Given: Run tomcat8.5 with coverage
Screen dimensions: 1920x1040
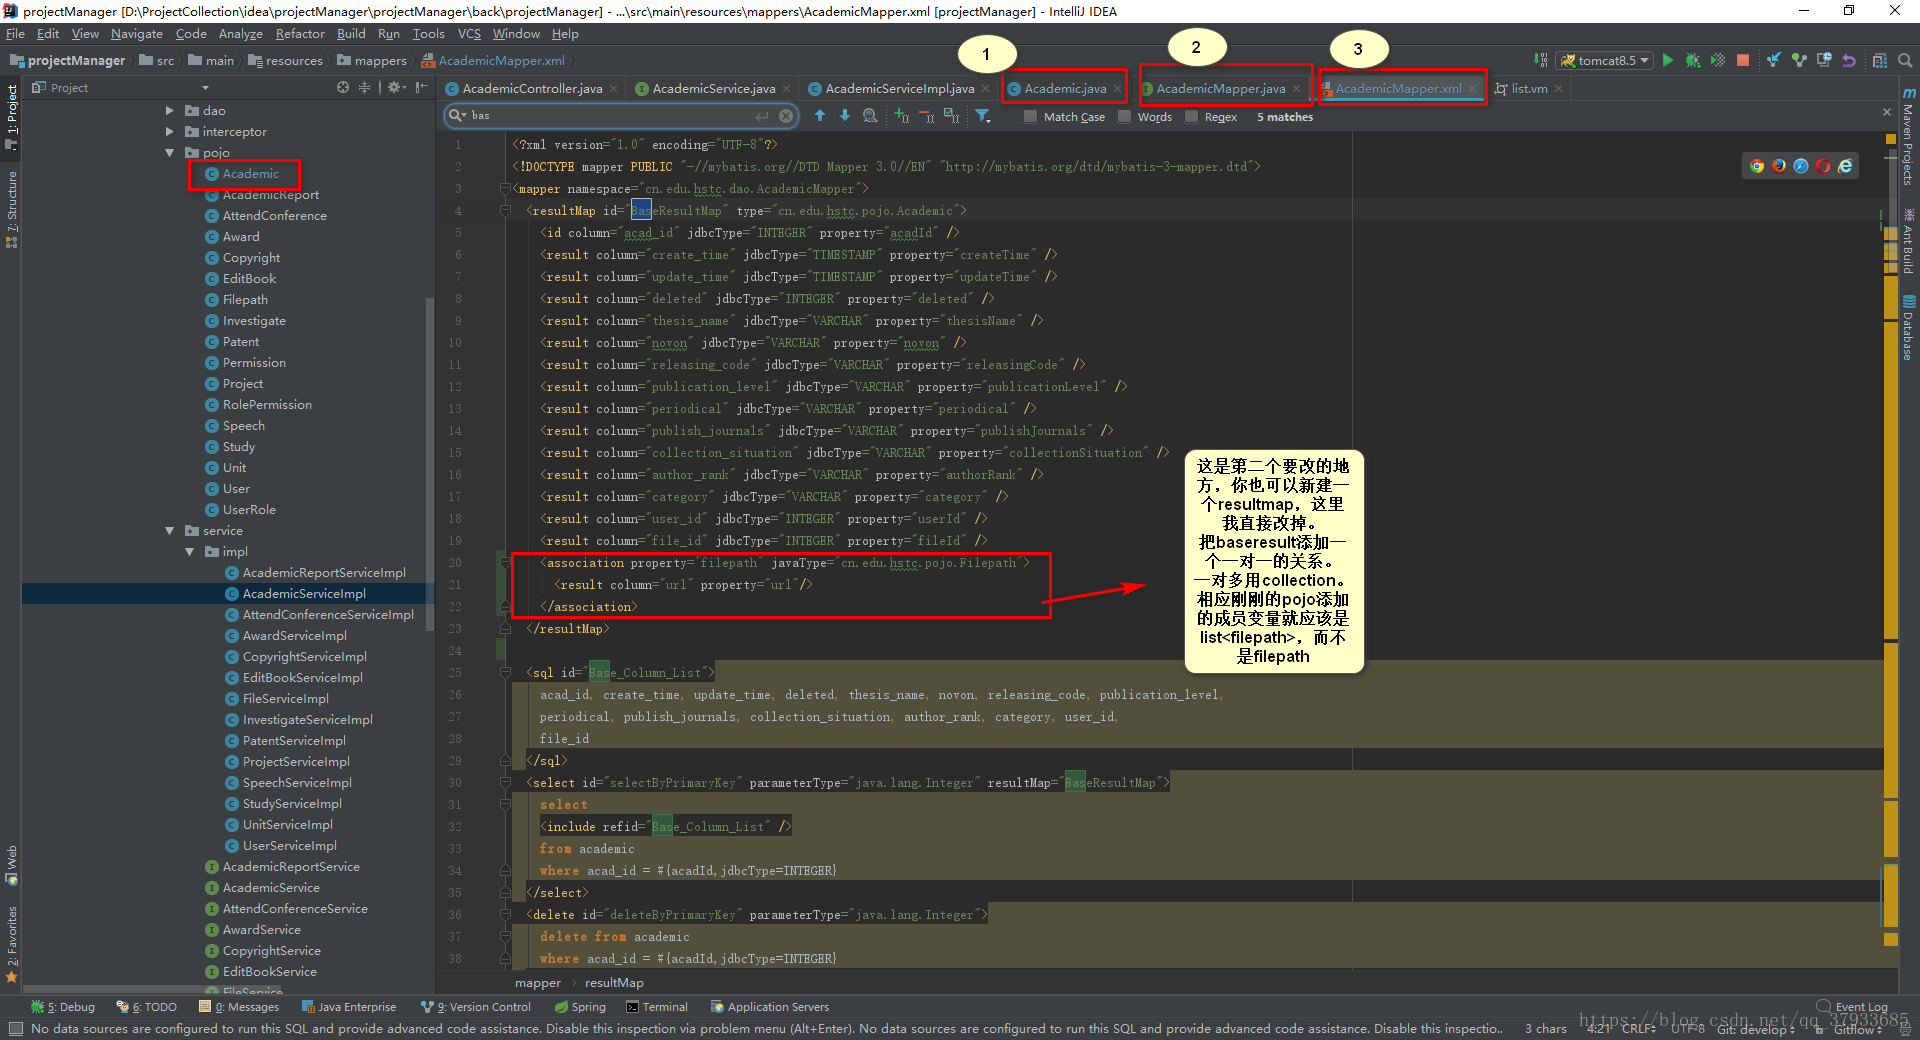Looking at the screenshot, I should 1718,60.
